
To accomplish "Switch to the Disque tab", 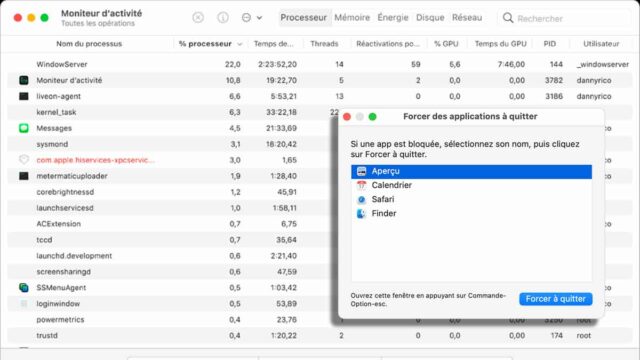I will [x=430, y=18].
